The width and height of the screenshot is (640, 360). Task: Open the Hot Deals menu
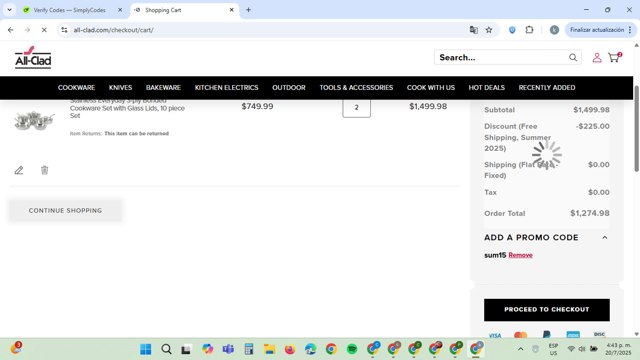(487, 88)
